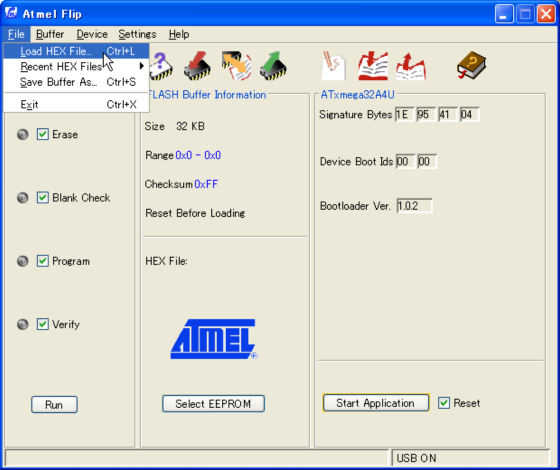Screen dimensions: 560x470
Task: Uncheck the Erase checkbox
Action: coord(43,134)
